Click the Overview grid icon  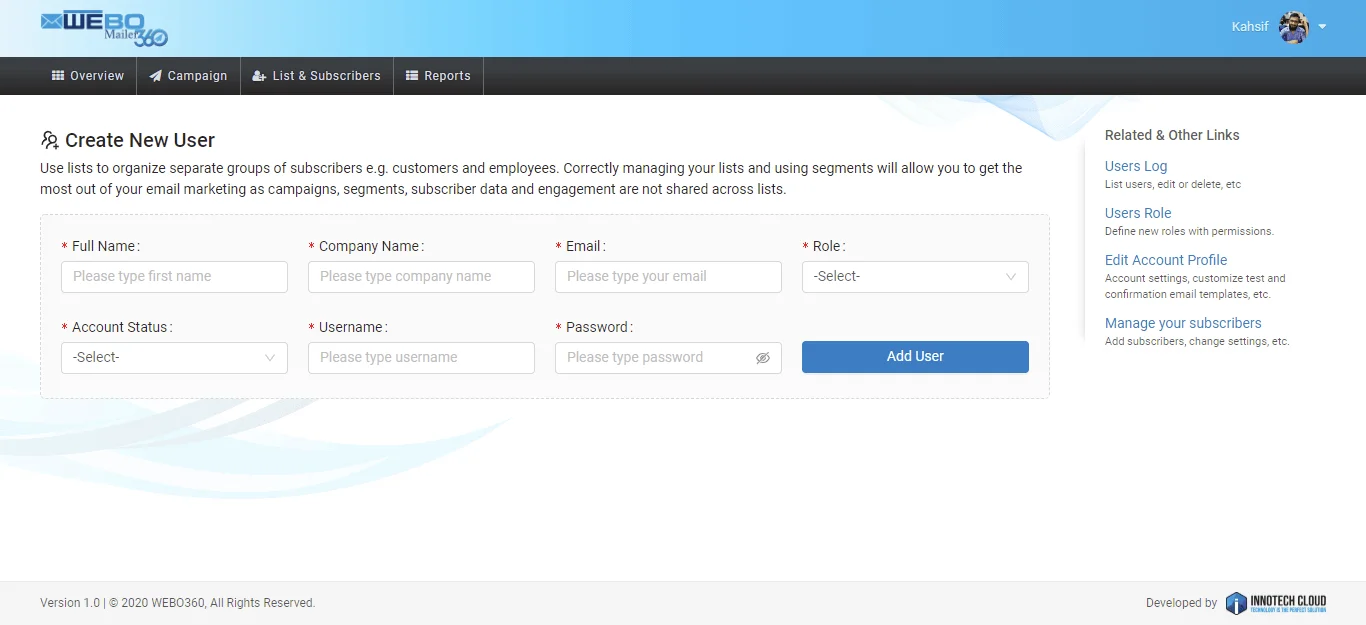pos(58,76)
